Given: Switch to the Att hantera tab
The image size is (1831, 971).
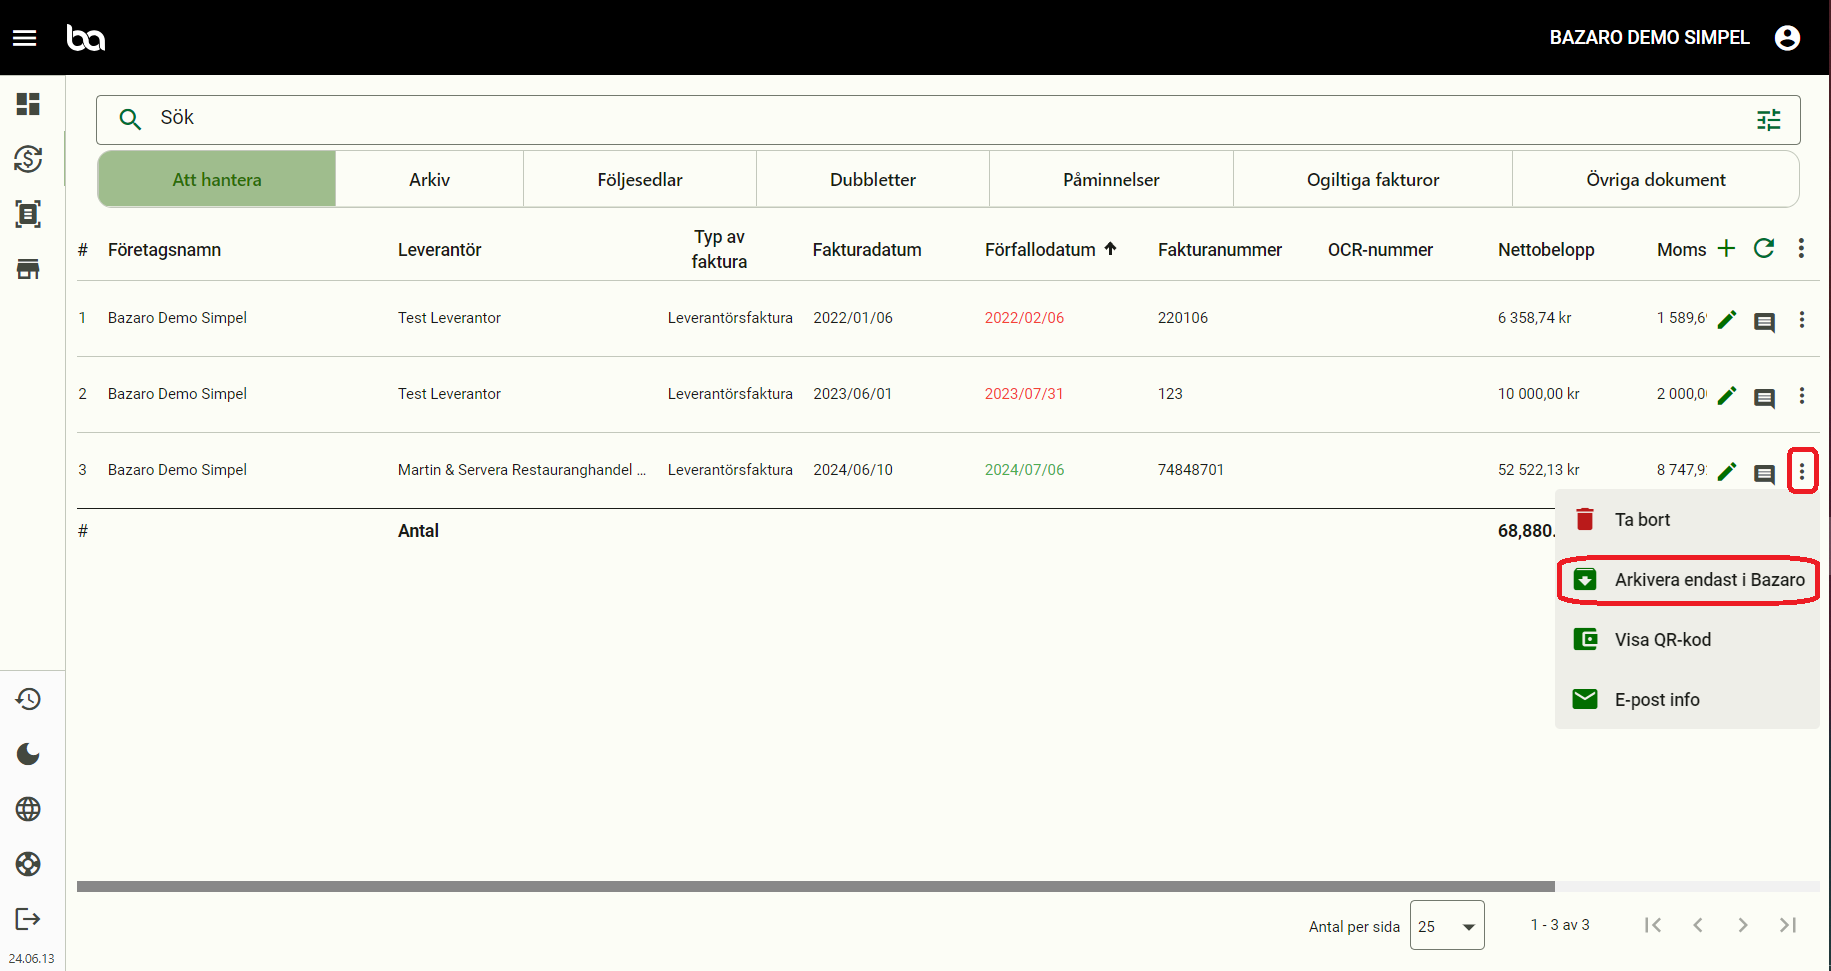Looking at the screenshot, I should click(217, 180).
